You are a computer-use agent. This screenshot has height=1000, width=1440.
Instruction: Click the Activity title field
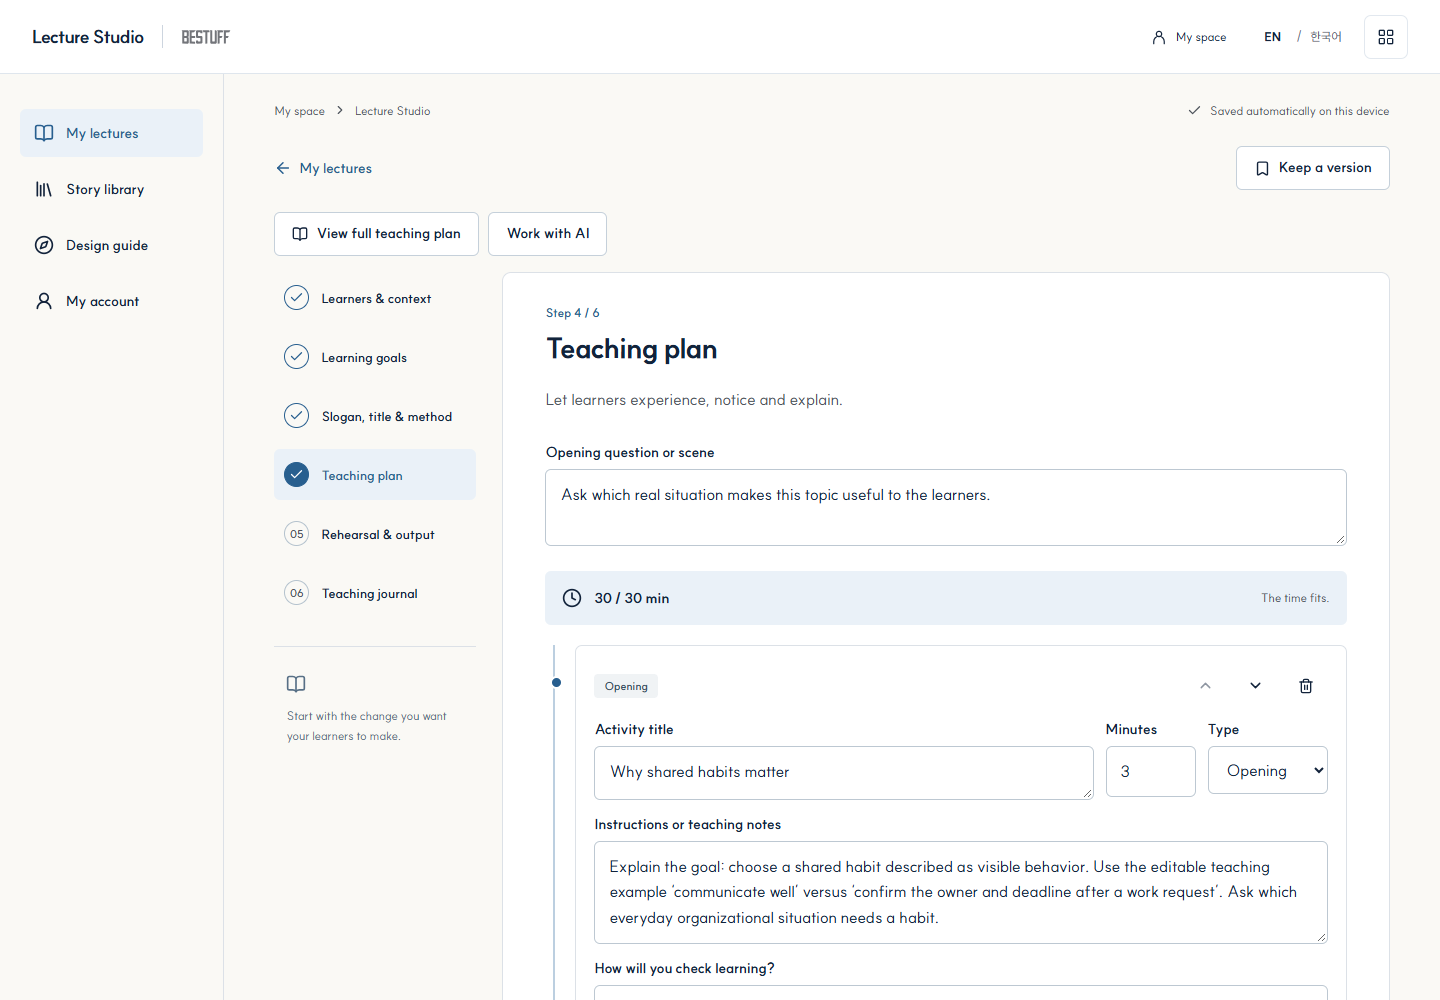[844, 773]
